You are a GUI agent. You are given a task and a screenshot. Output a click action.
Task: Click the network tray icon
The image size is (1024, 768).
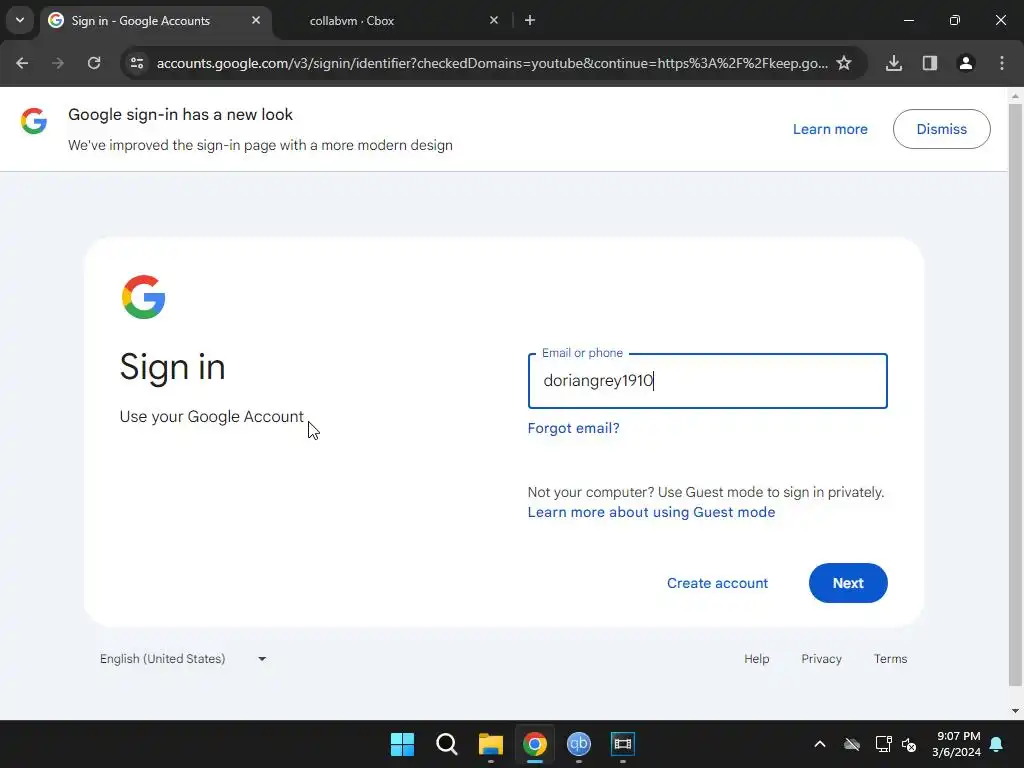point(883,744)
